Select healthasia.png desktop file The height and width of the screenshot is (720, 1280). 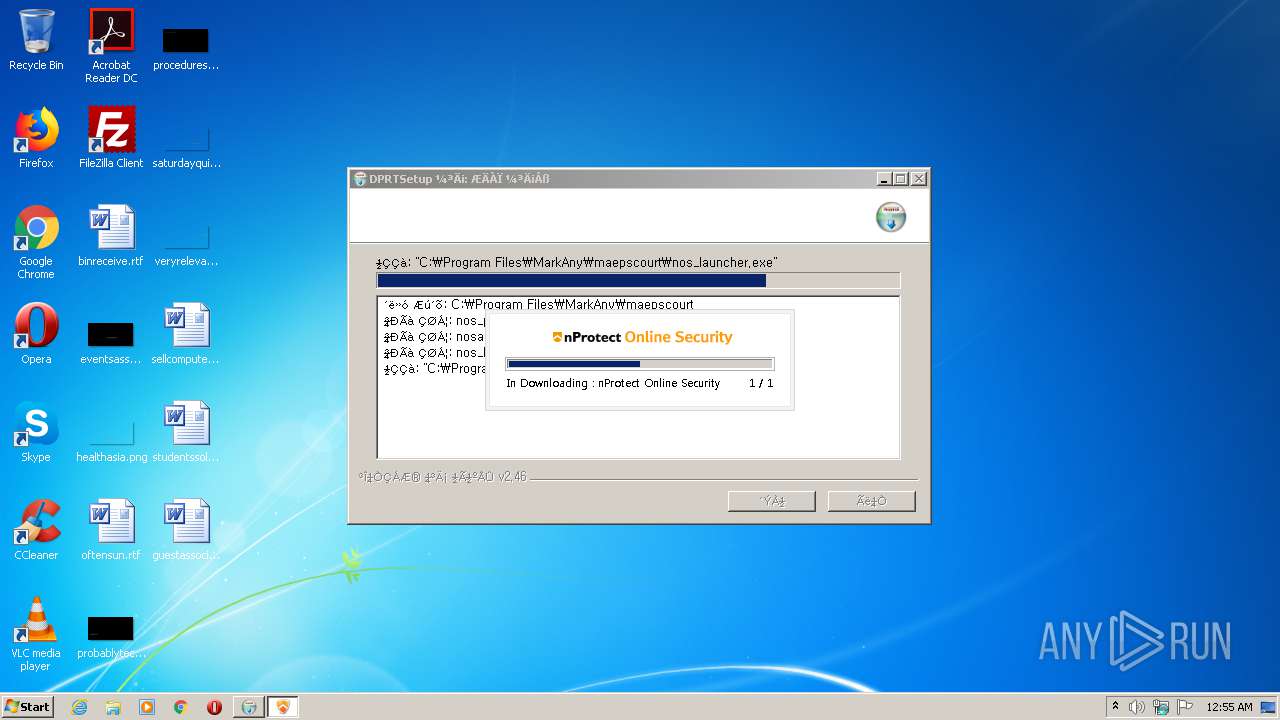(111, 440)
